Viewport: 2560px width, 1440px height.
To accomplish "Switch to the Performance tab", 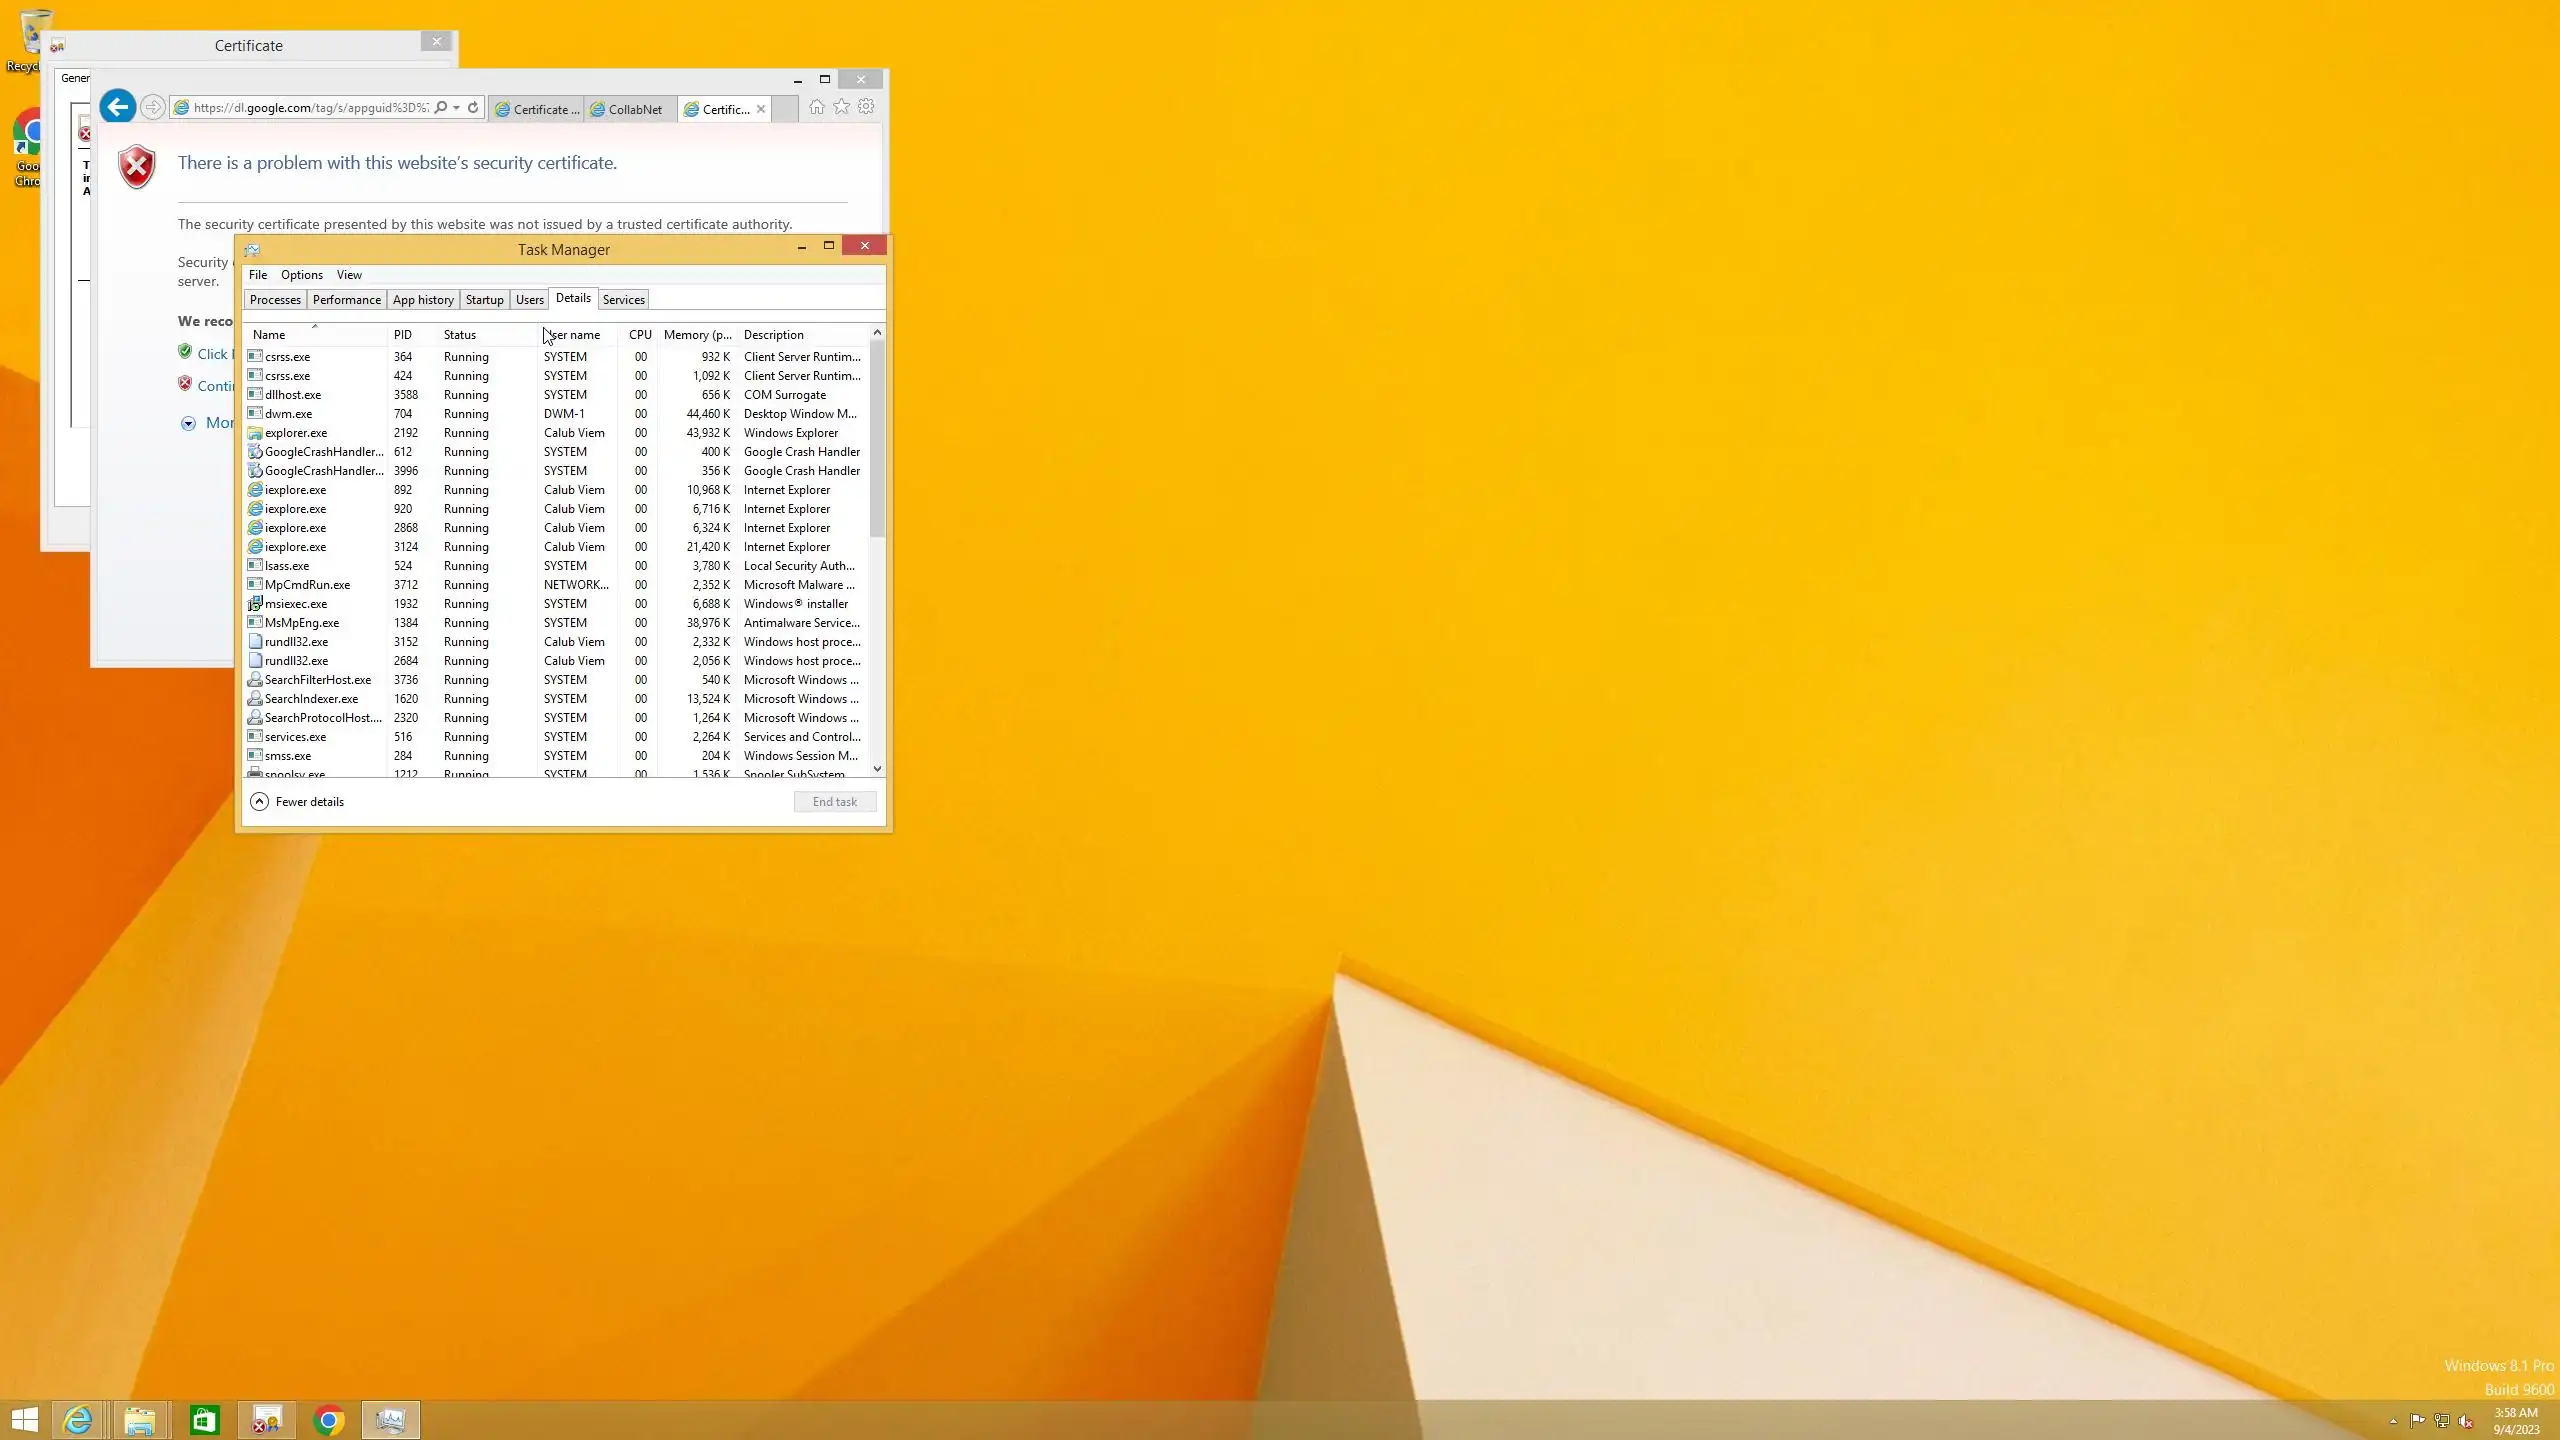I will [346, 300].
